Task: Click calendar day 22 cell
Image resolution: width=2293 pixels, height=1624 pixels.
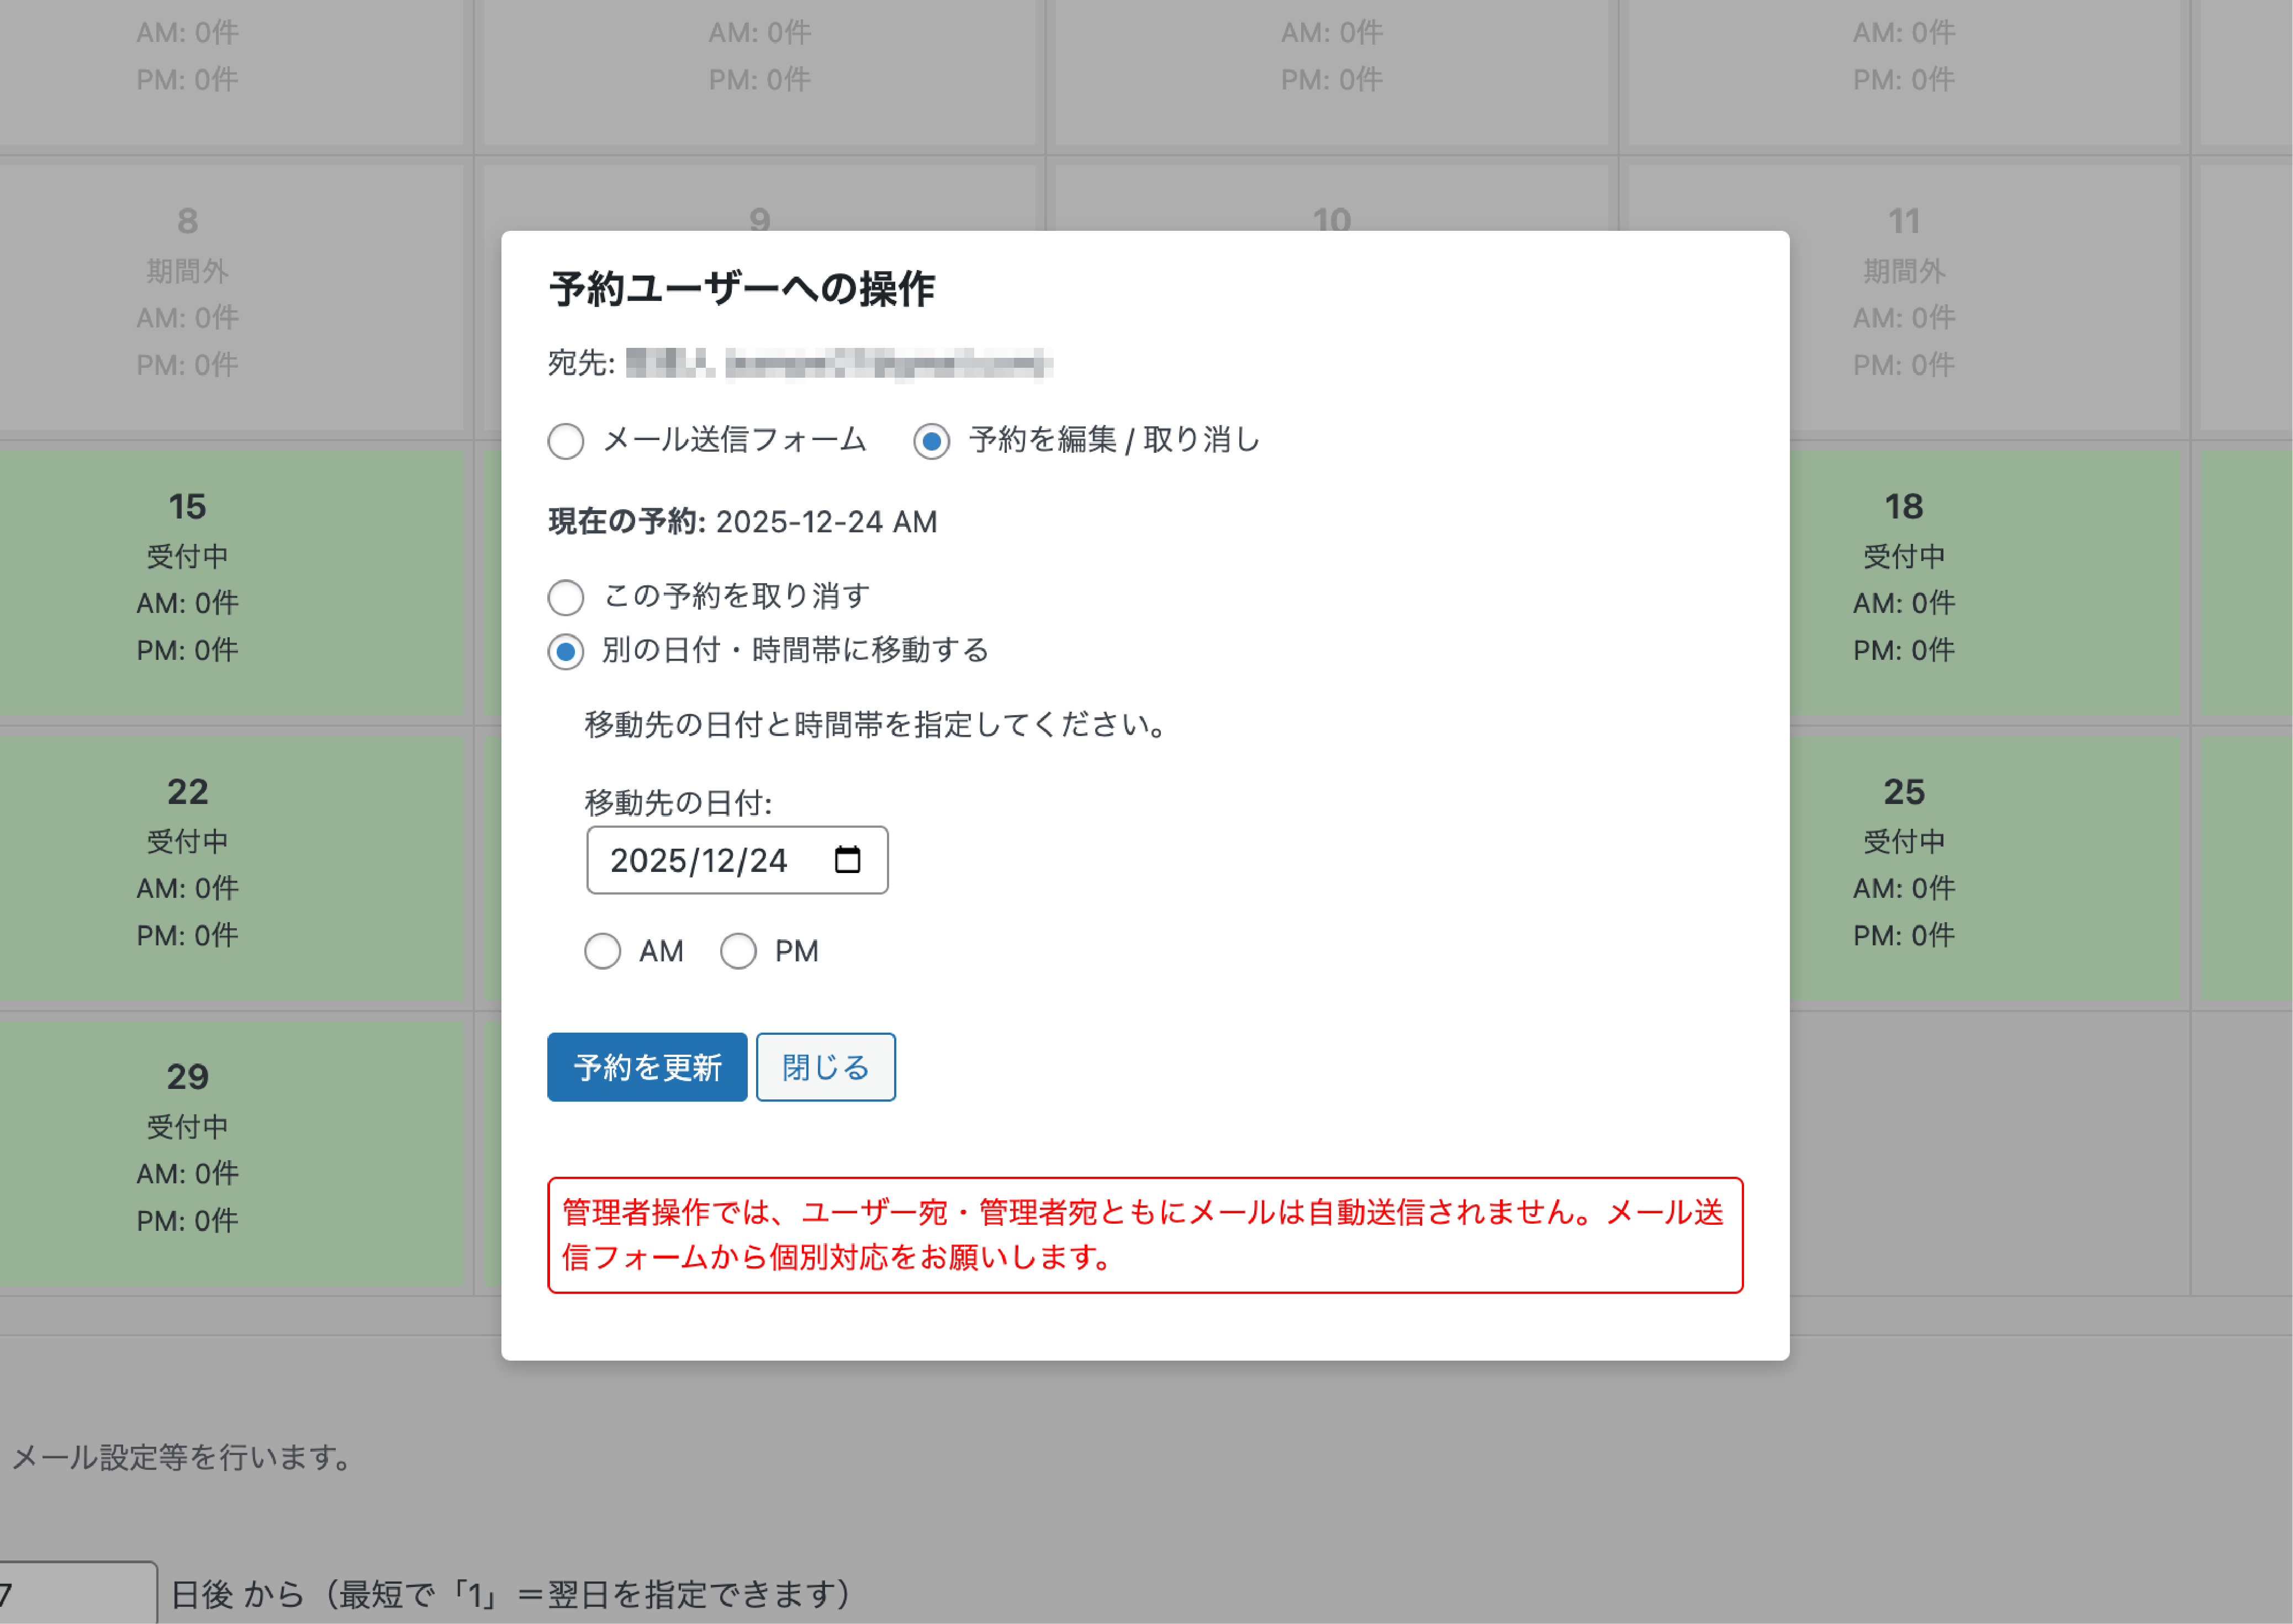Action: click(x=188, y=865)
